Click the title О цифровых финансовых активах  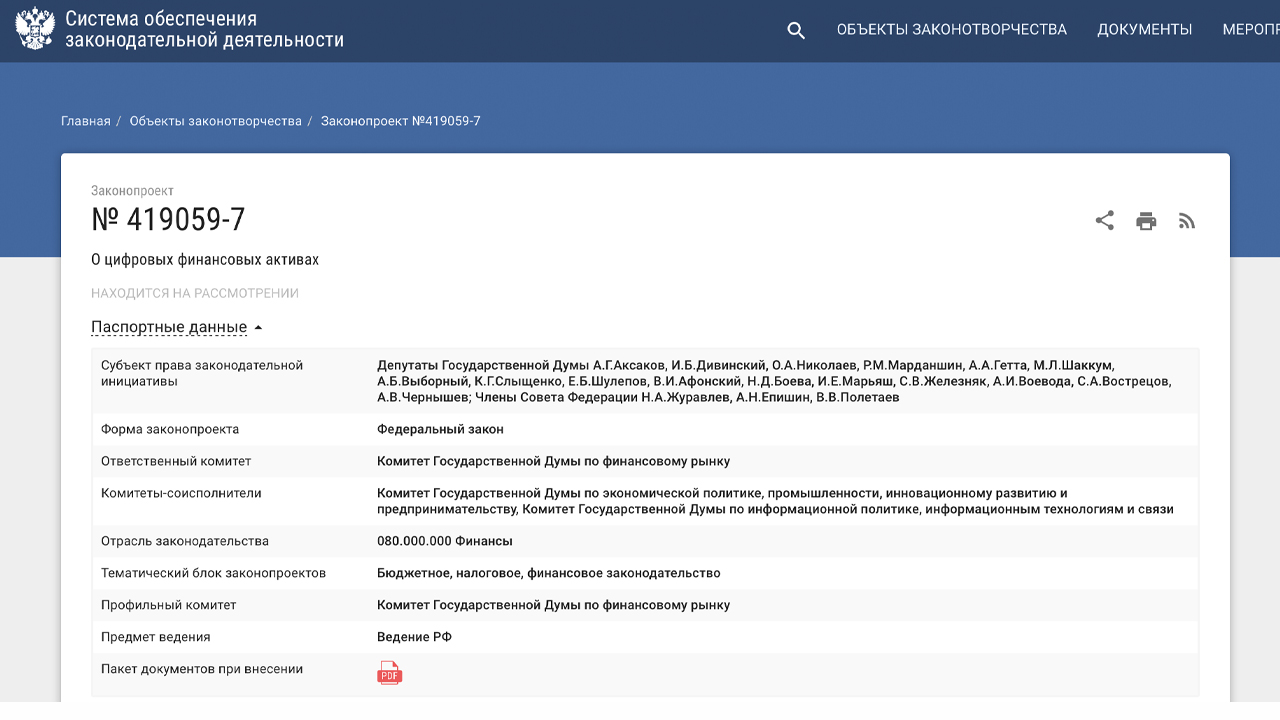(x=205, y=260)
